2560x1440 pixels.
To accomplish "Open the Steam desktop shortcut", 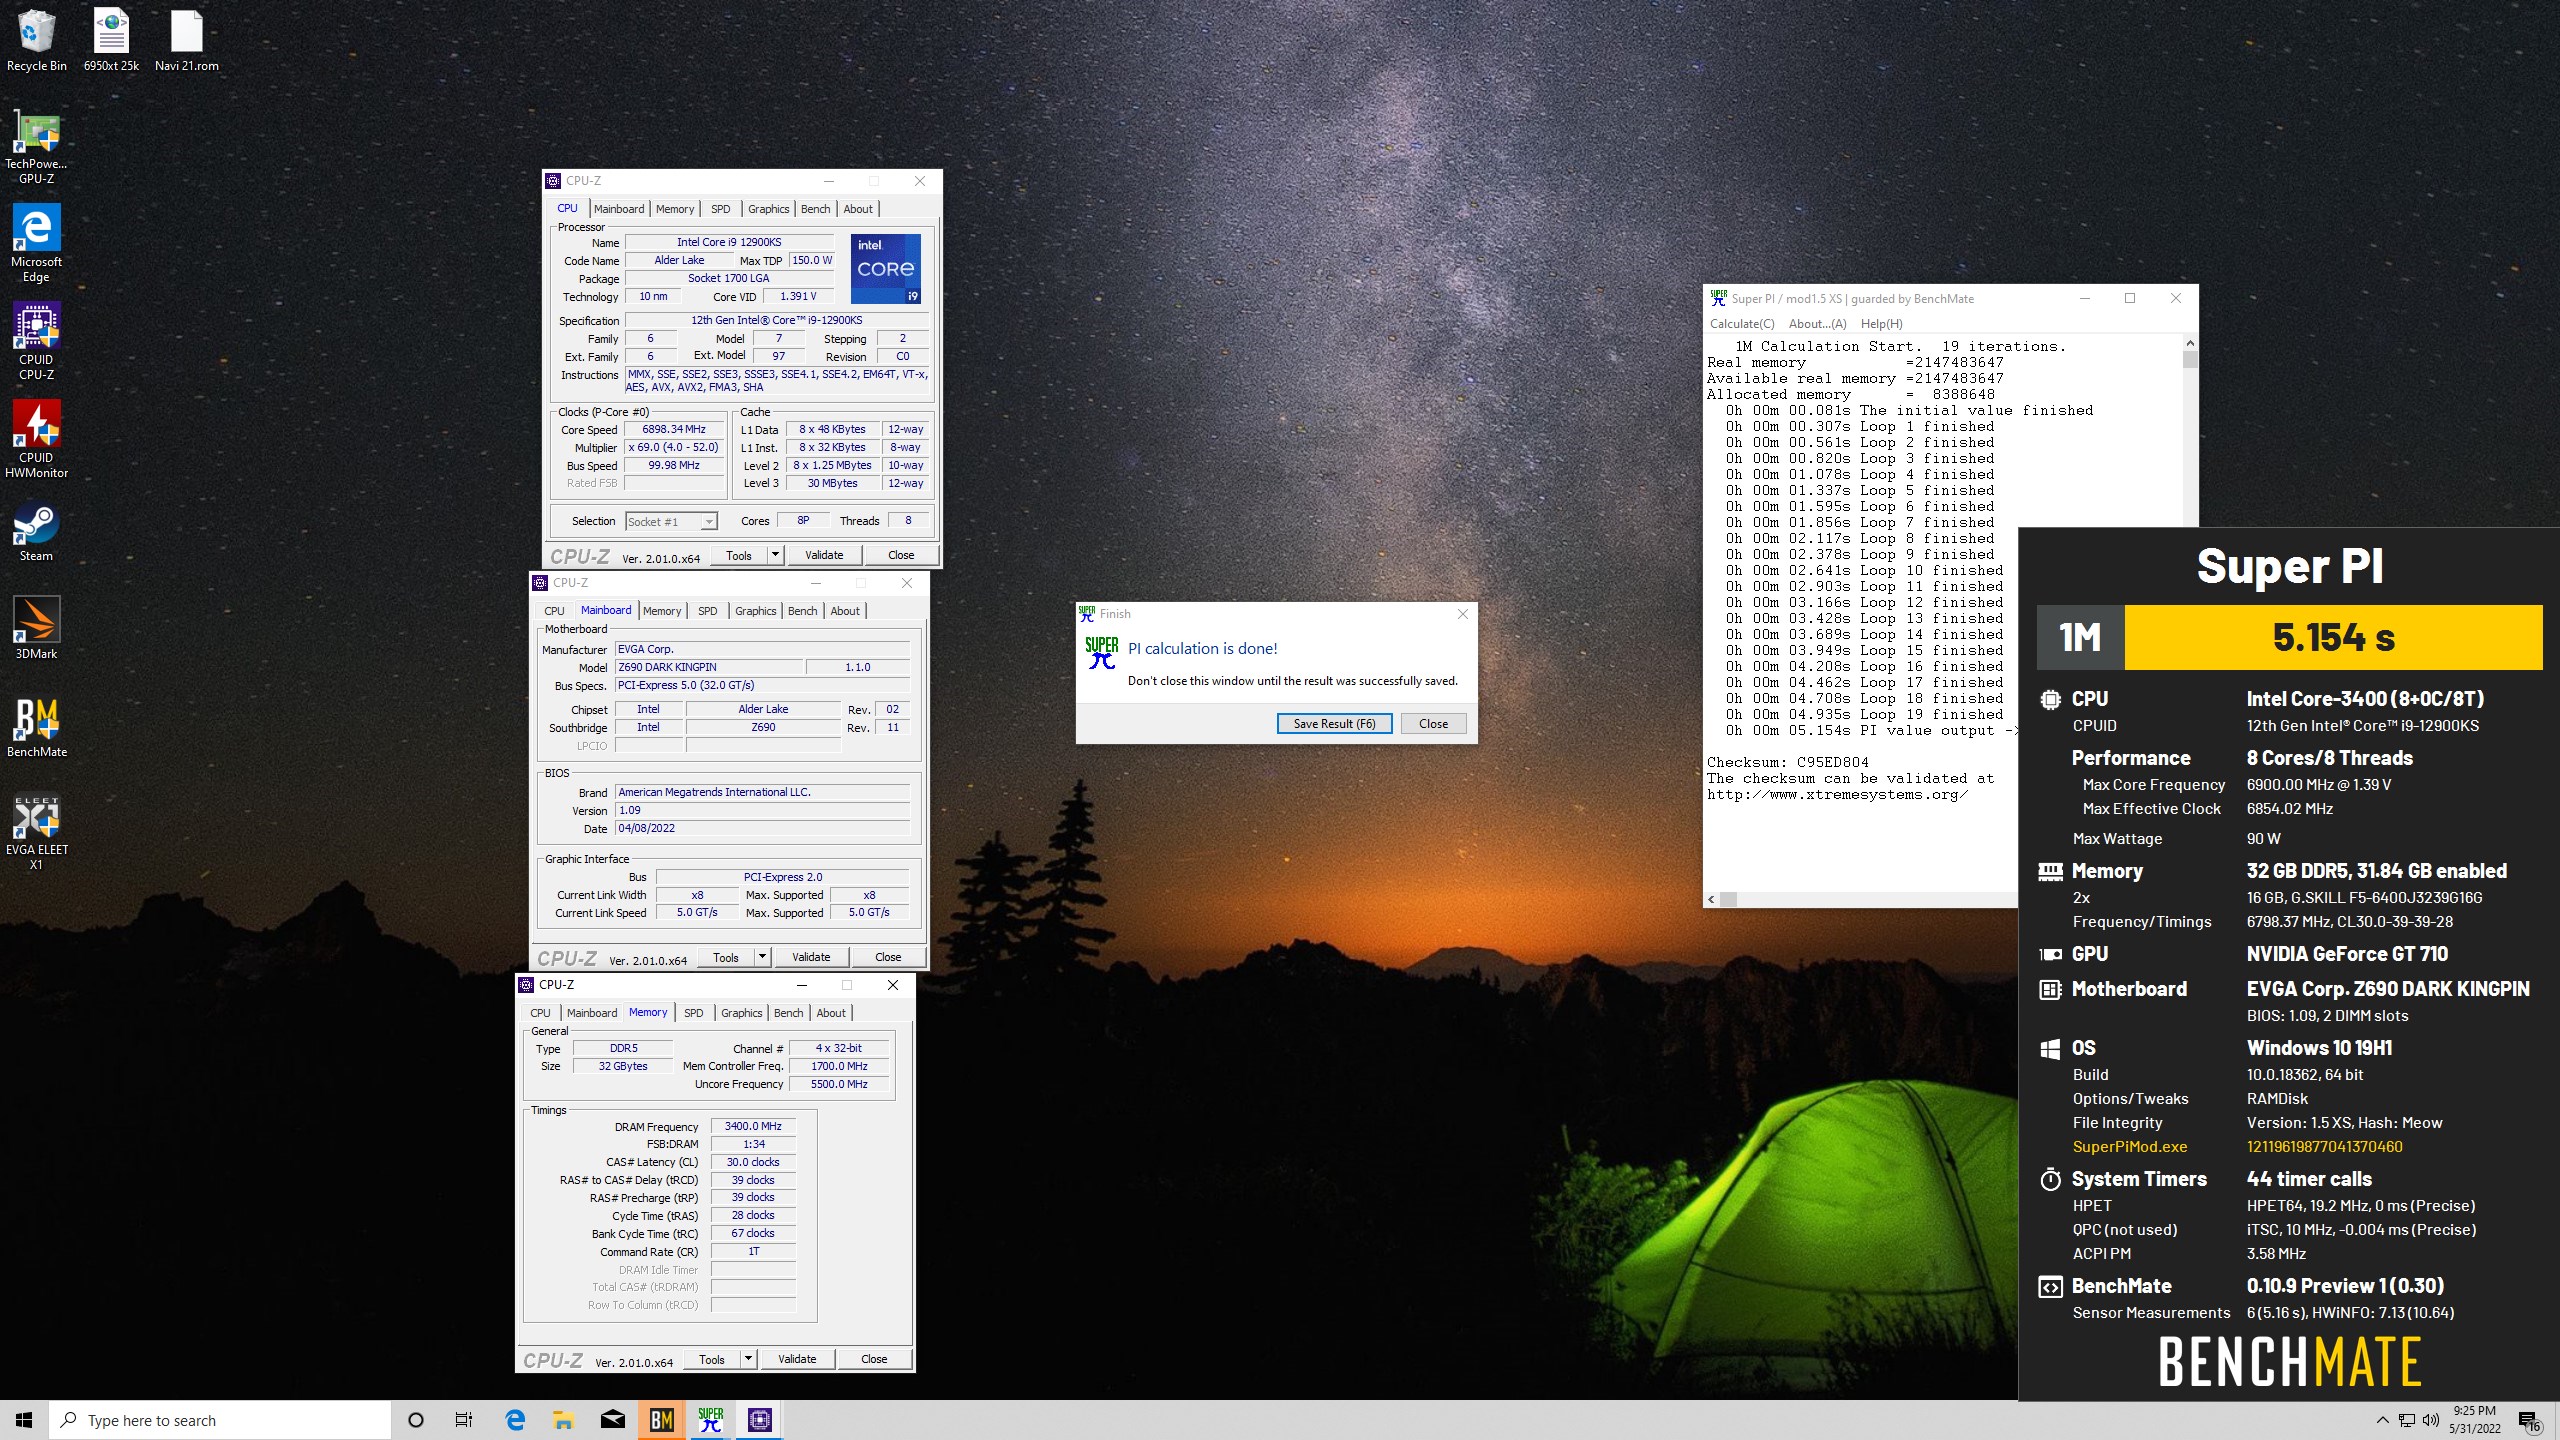I will 36,531.
